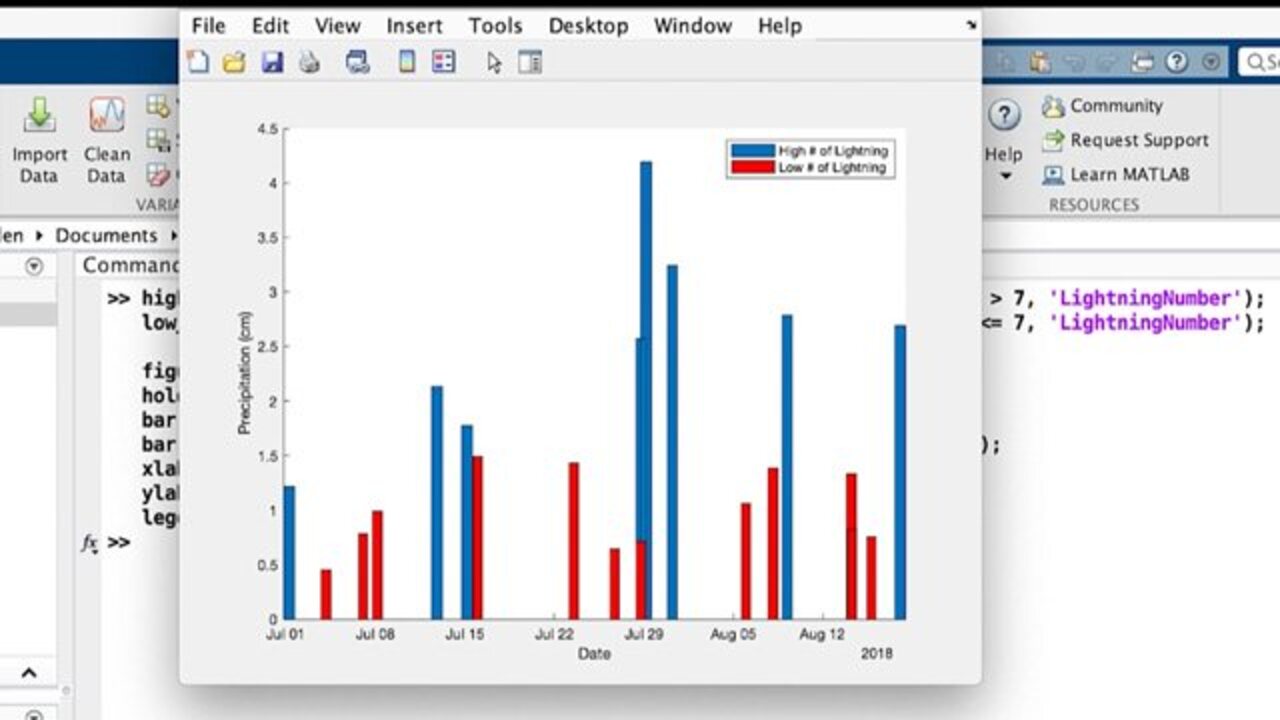Click the Import Data icon
This screenshot has height=720, width=1280.
click(x=39, y=140)
